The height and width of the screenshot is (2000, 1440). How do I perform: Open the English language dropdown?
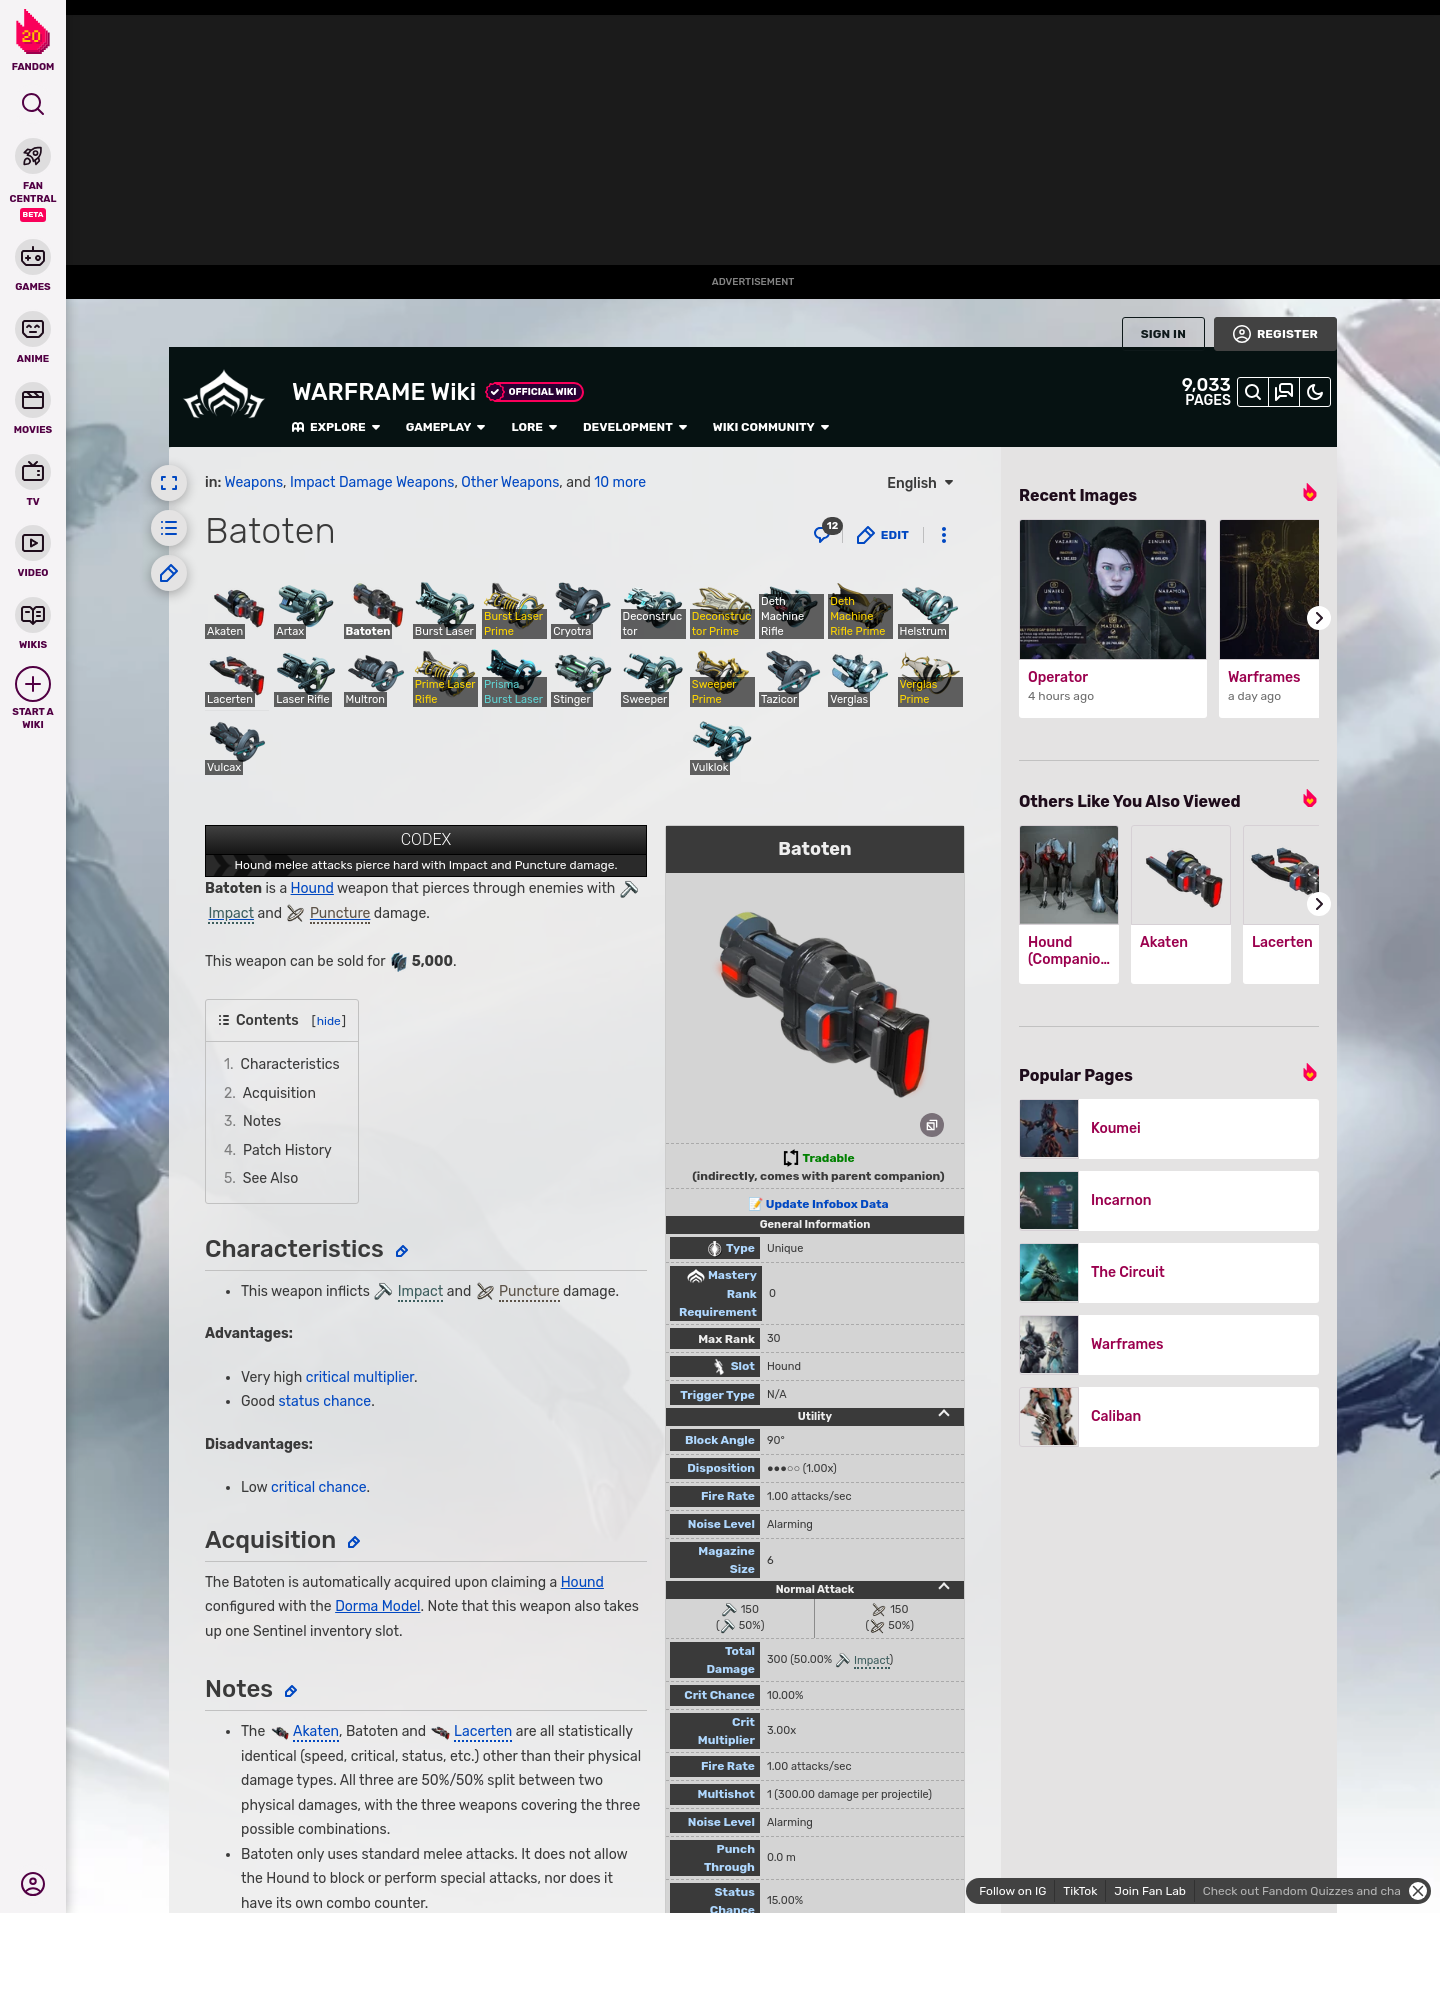[920, 483]
